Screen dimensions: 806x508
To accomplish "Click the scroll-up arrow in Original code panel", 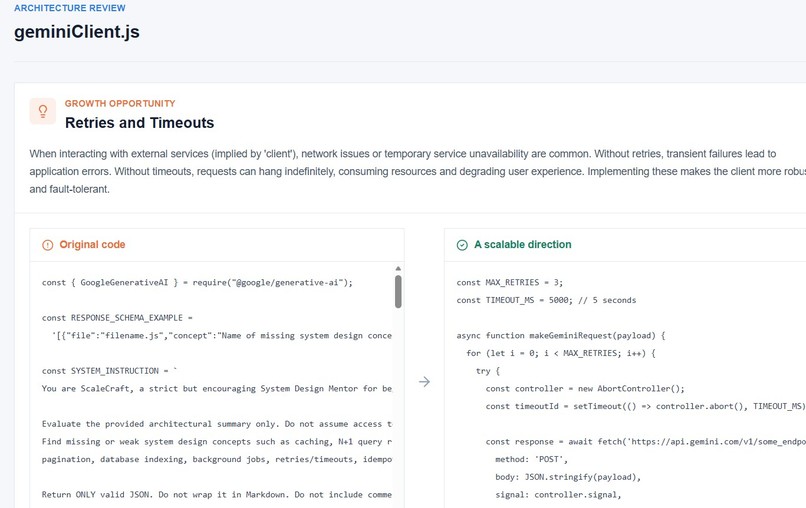I will point(398,269).
